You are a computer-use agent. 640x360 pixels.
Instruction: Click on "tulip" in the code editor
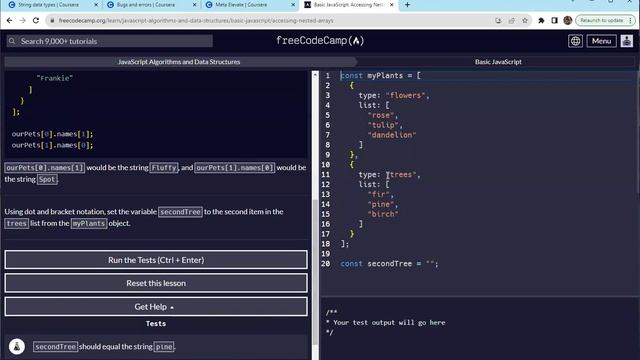[384, 125]
